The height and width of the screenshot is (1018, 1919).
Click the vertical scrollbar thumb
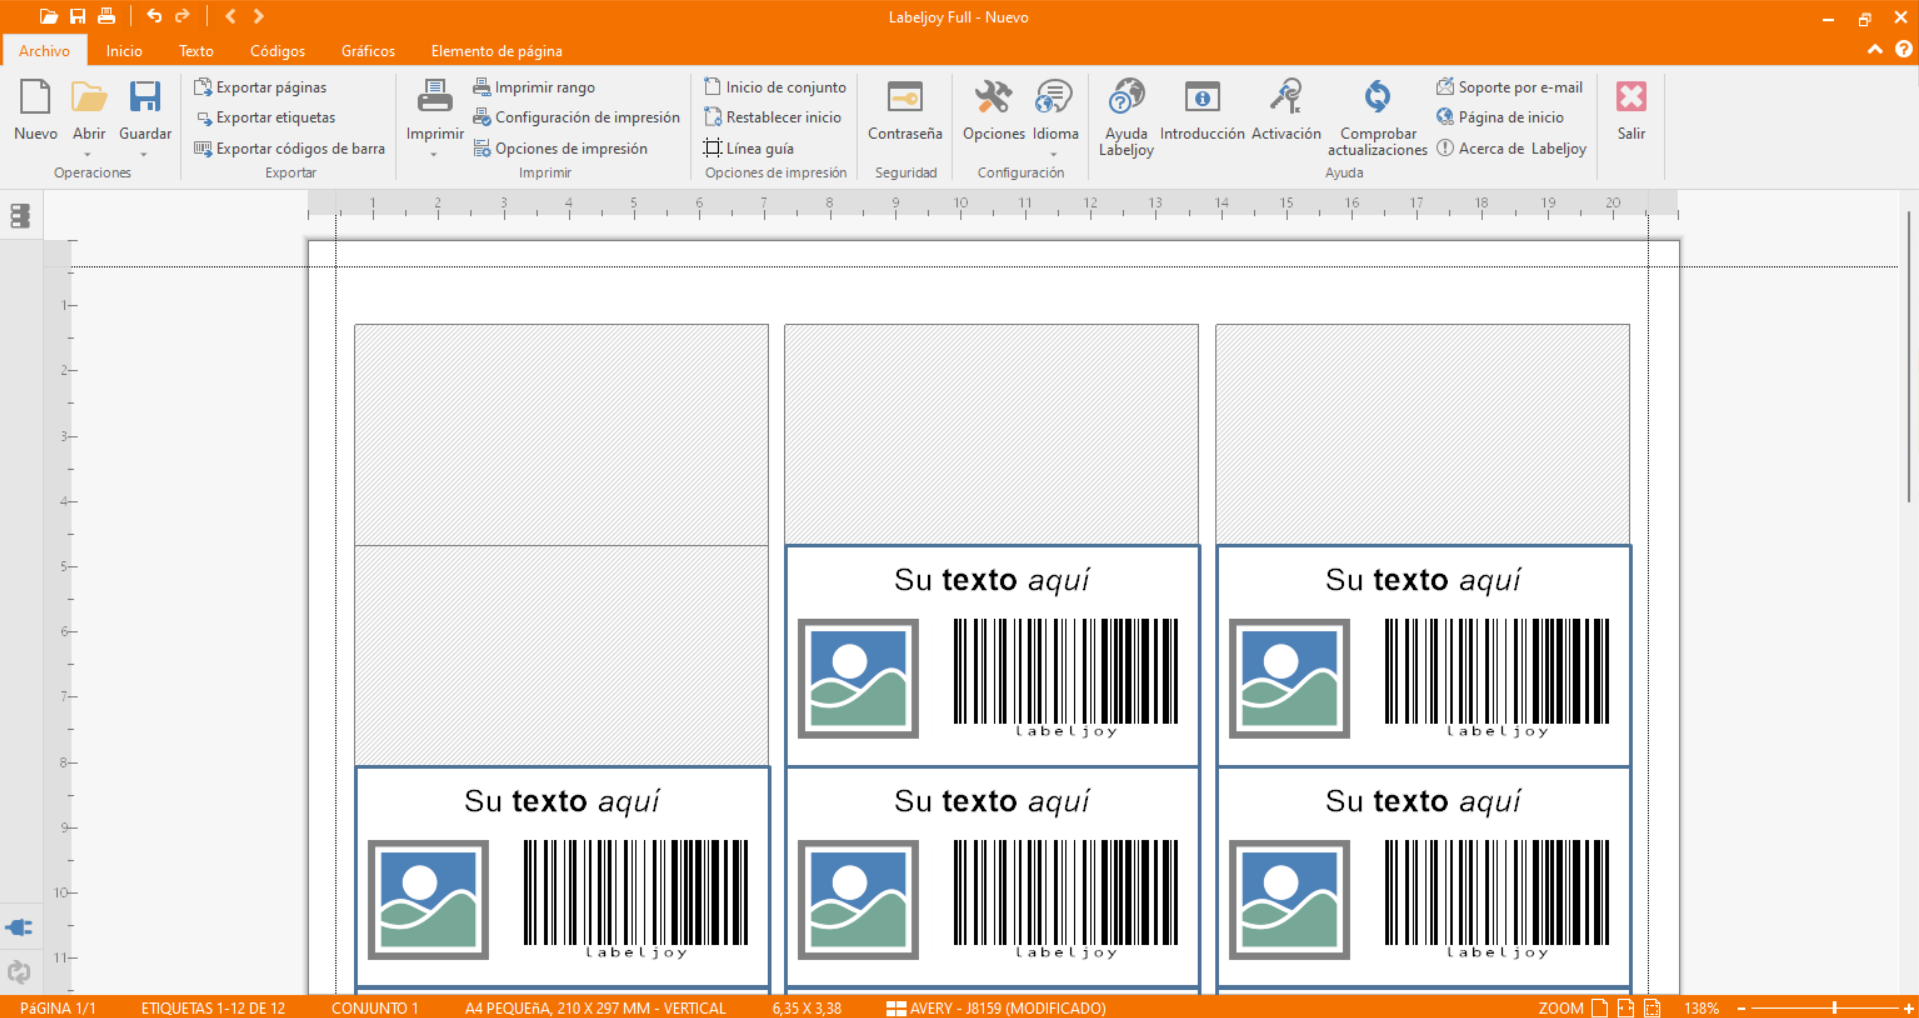click(1908, 355)
